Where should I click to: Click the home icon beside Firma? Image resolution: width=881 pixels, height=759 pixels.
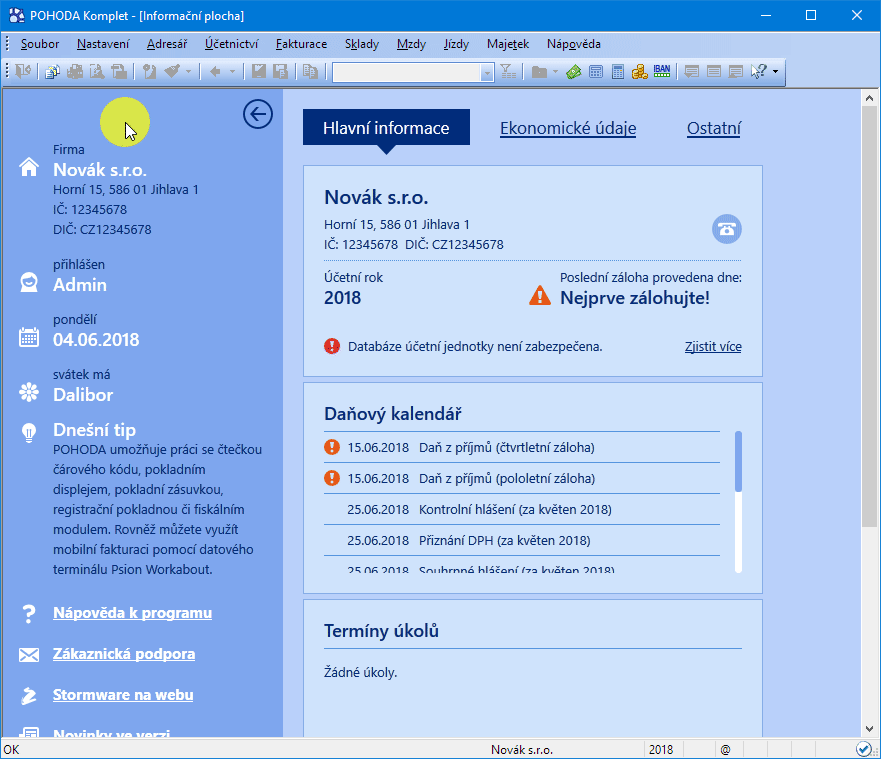click(x=29, y=167)
